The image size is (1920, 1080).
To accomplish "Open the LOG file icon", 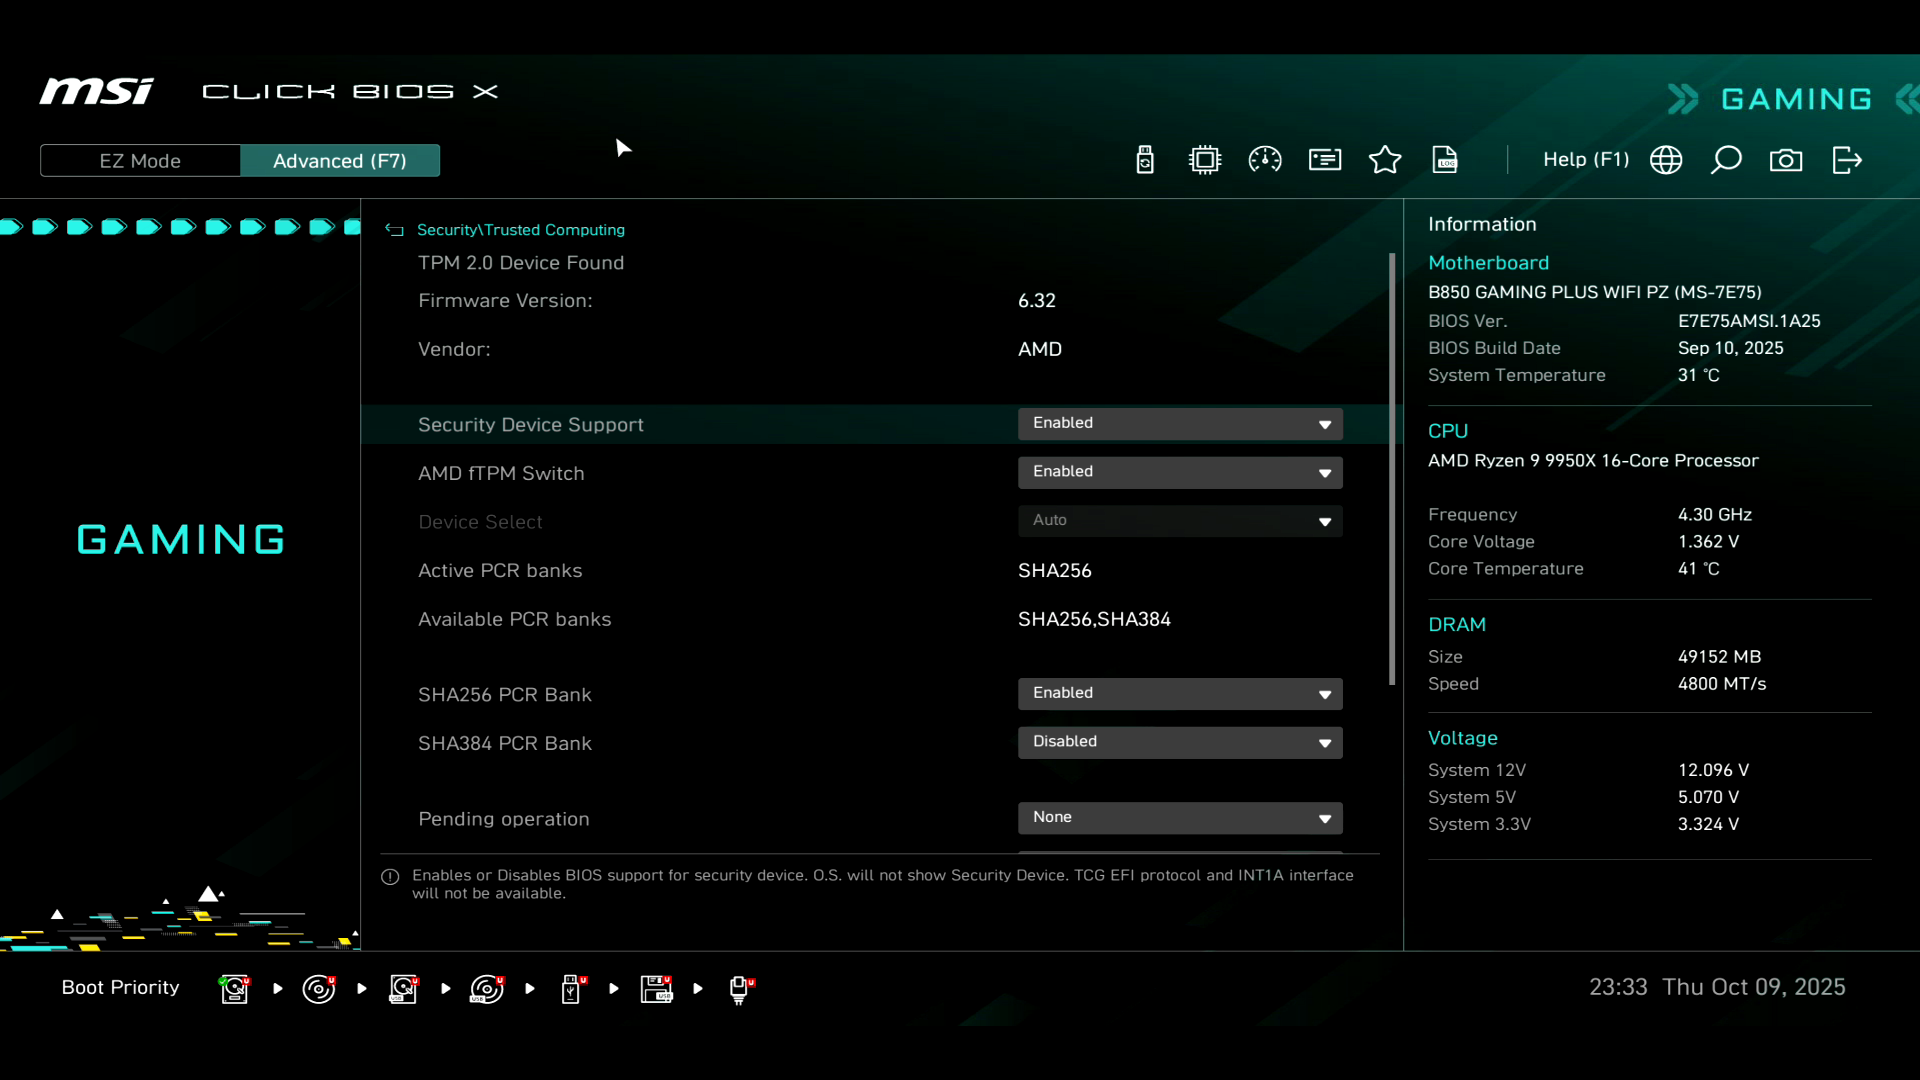I will click(1445, 160).
